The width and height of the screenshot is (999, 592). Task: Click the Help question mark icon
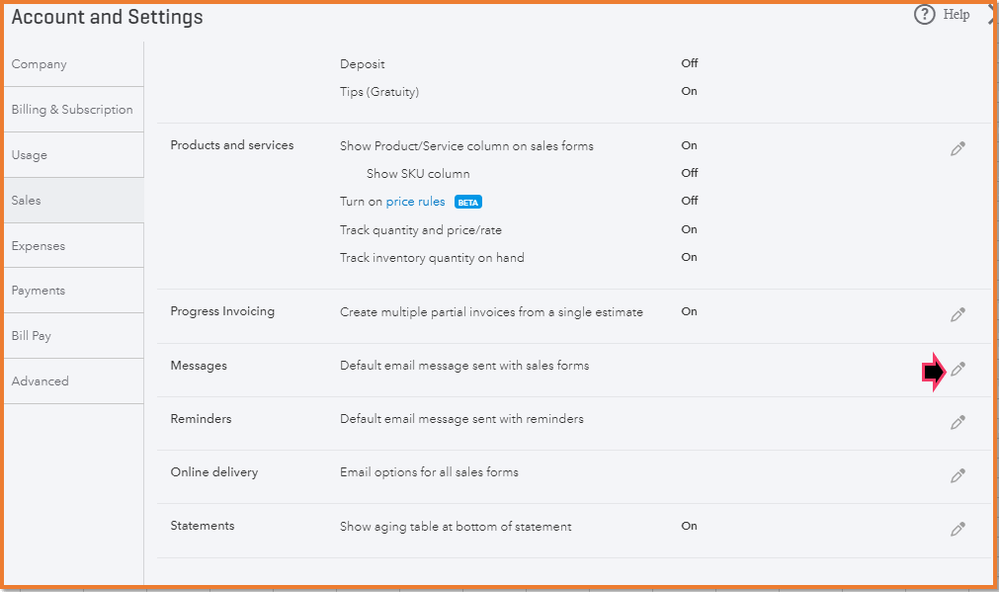pyautogui.click(x=924, y=15)
